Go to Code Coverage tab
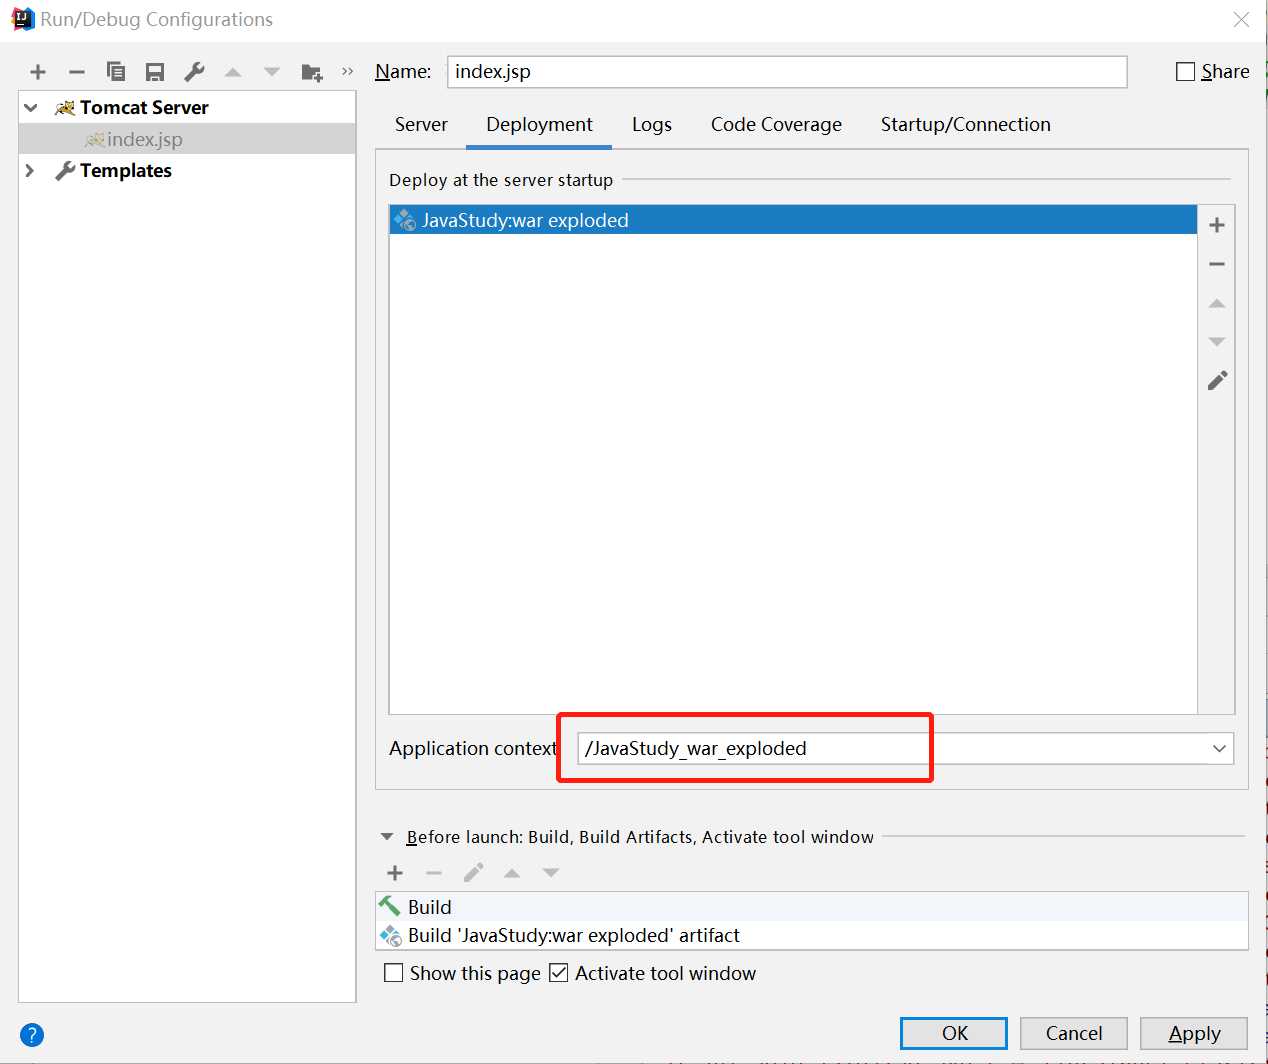This screenshot has height=1064, width=1268. coord(776,125)
